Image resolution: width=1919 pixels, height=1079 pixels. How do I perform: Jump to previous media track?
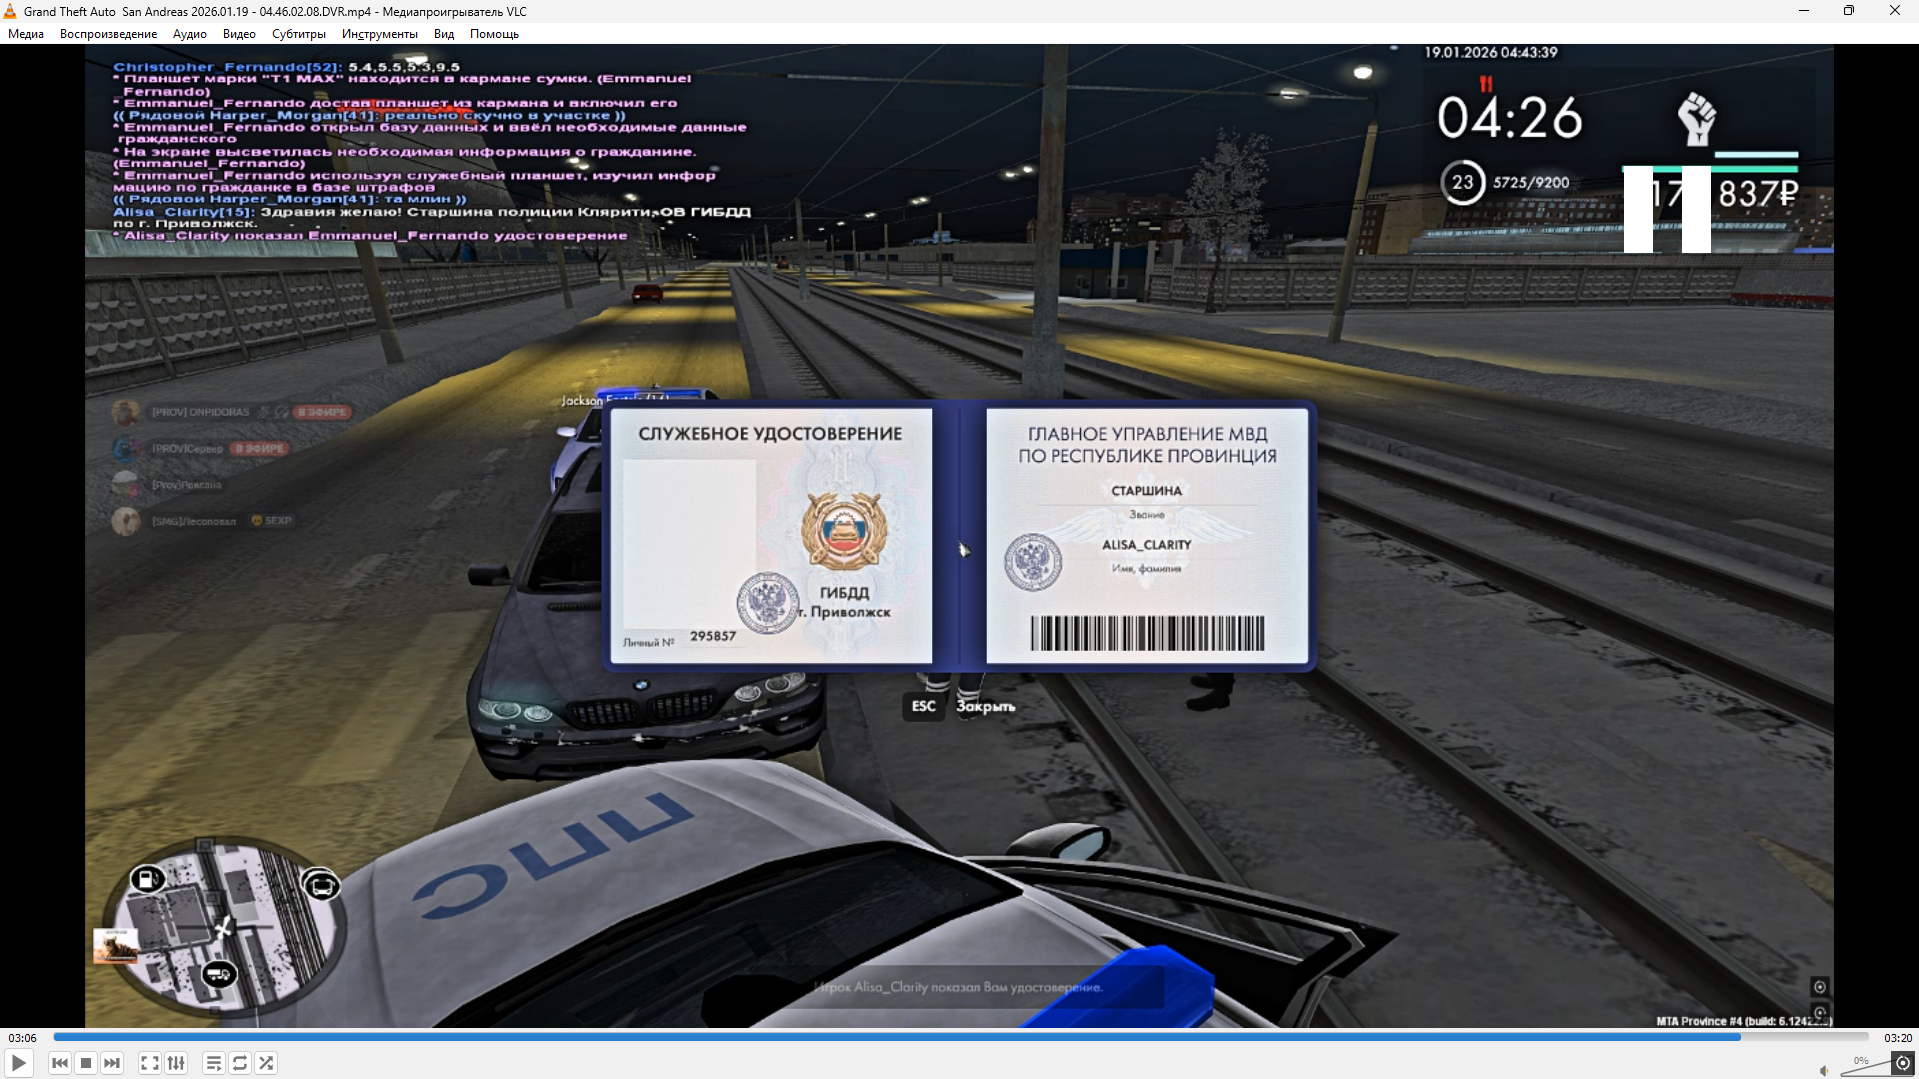tap(60, 1063)
